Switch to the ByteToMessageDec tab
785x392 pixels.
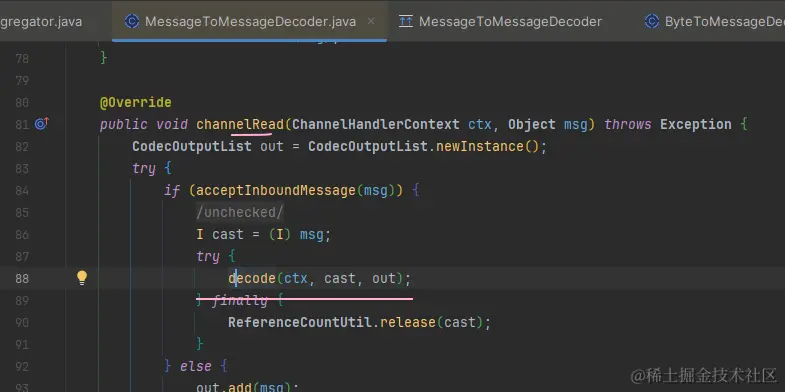724,22
